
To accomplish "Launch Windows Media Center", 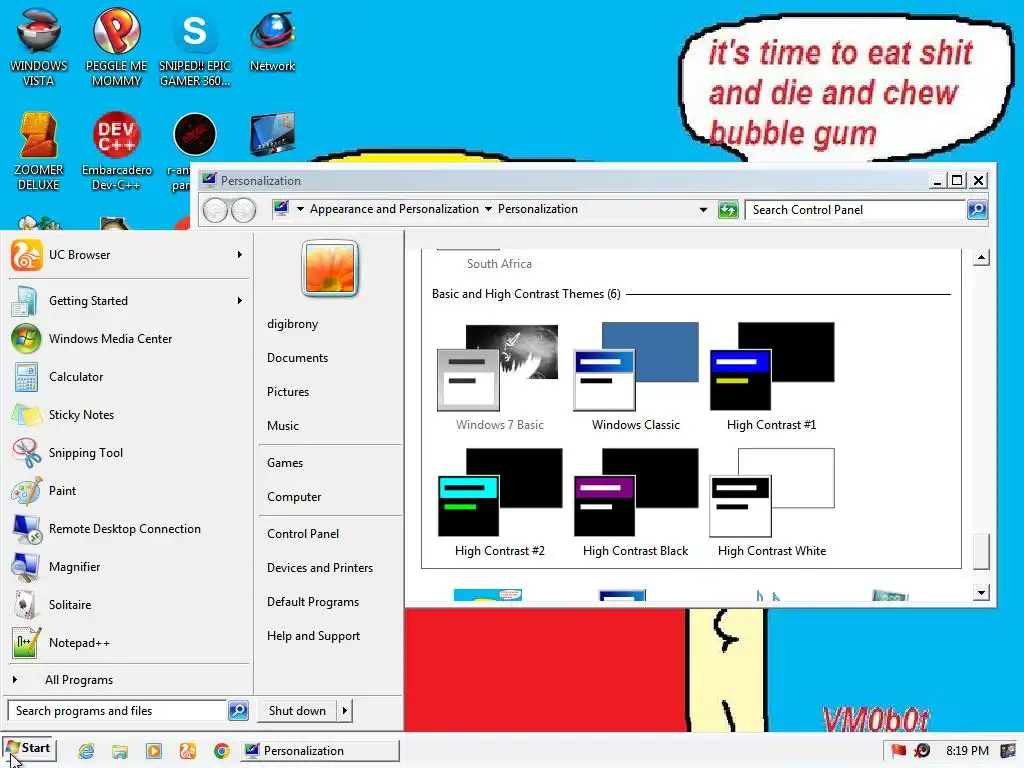I will pos(129,339).
